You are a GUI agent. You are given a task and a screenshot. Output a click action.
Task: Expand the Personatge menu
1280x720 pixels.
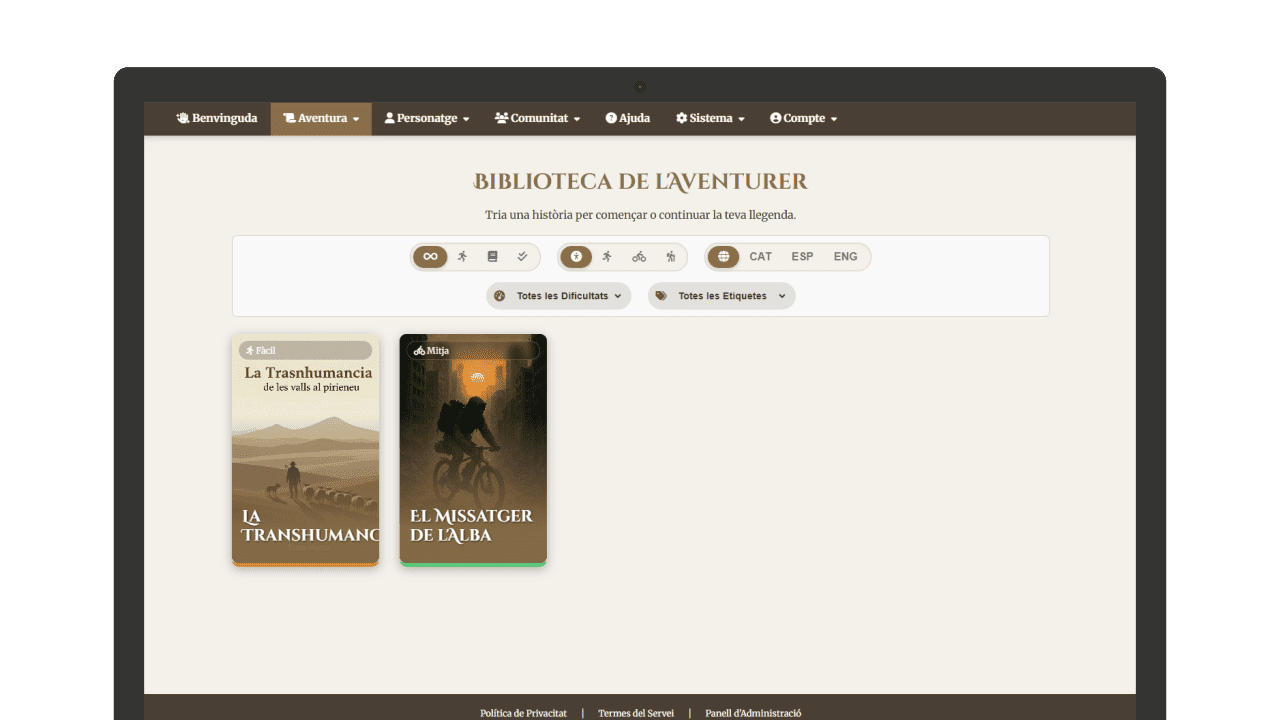[x=427, y=118]
